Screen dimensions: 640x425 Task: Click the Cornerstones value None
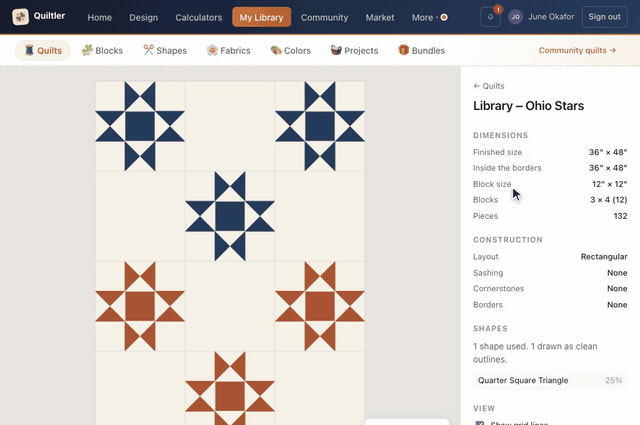coord(617,288)
